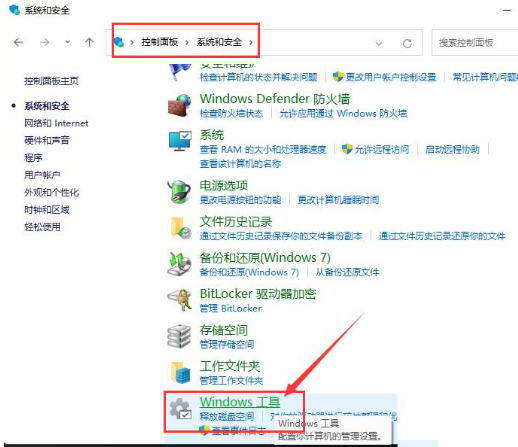Open 文件历史记录 heading

236,222
